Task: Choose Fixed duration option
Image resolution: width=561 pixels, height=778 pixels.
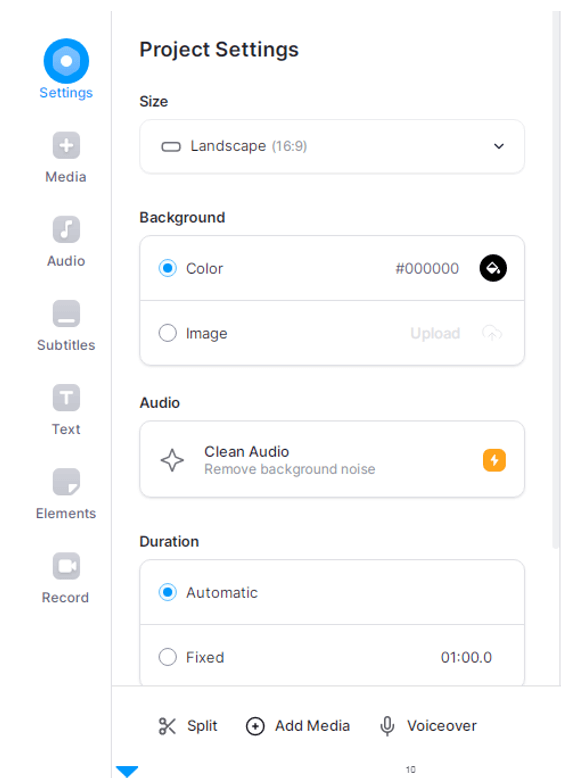Action: tap(168, 657)
